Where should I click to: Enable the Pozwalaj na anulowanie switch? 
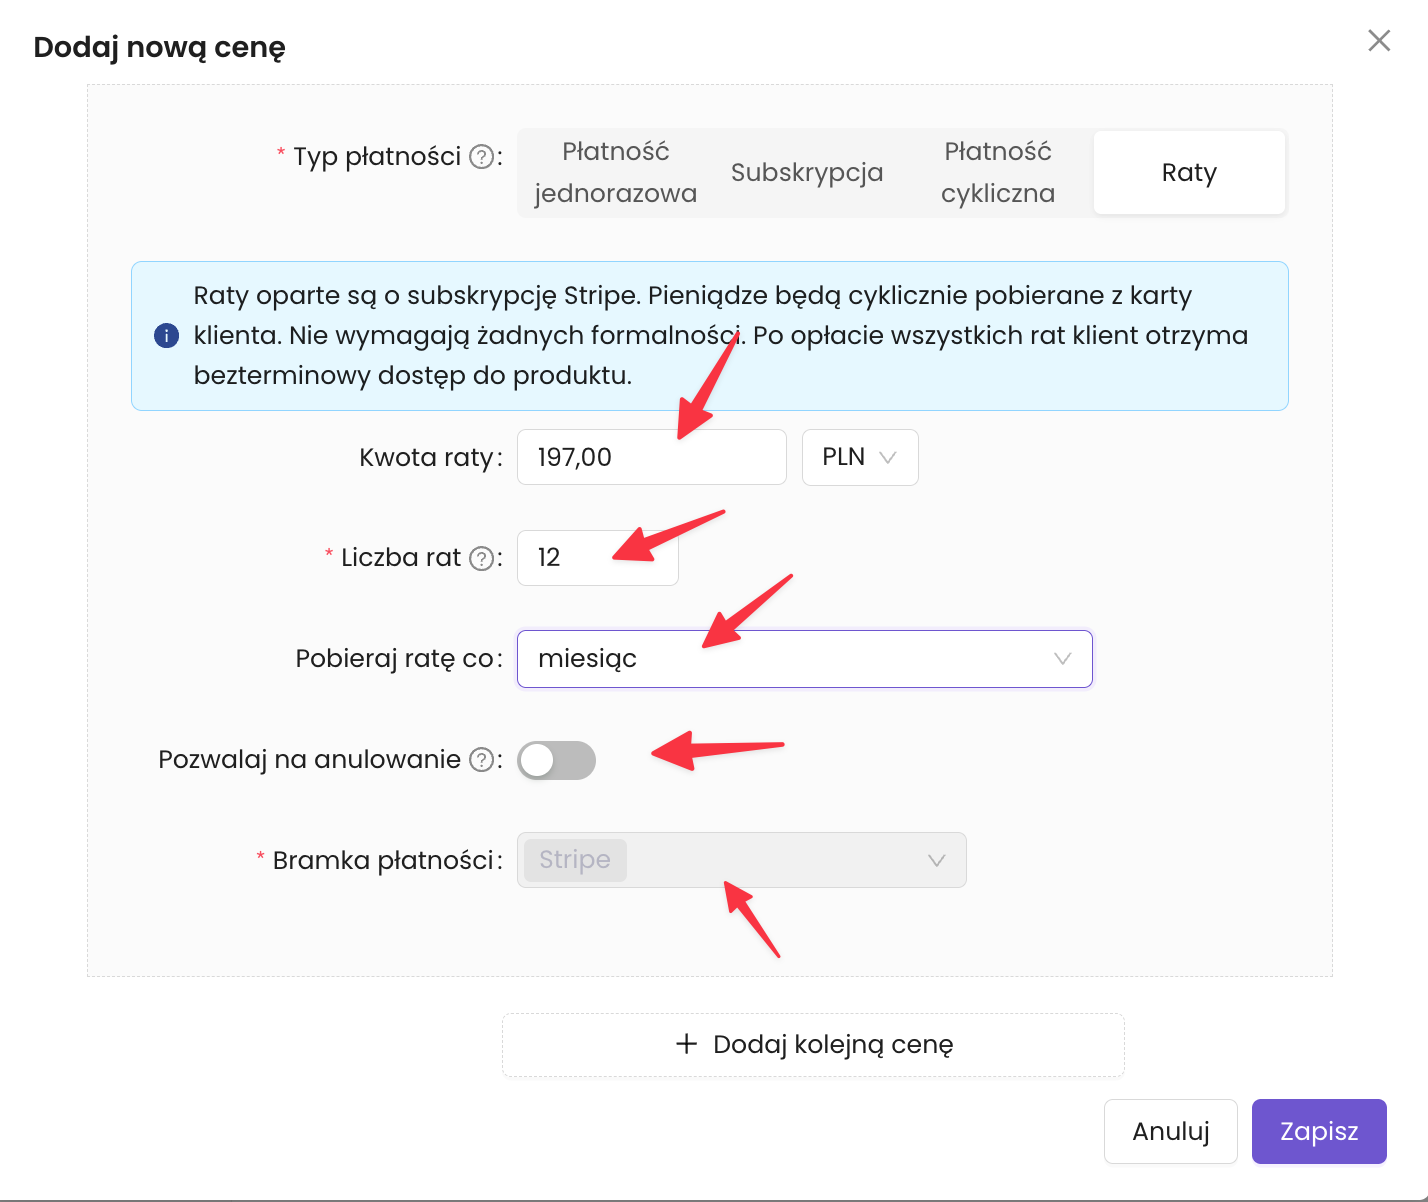(x=556, y=760)
